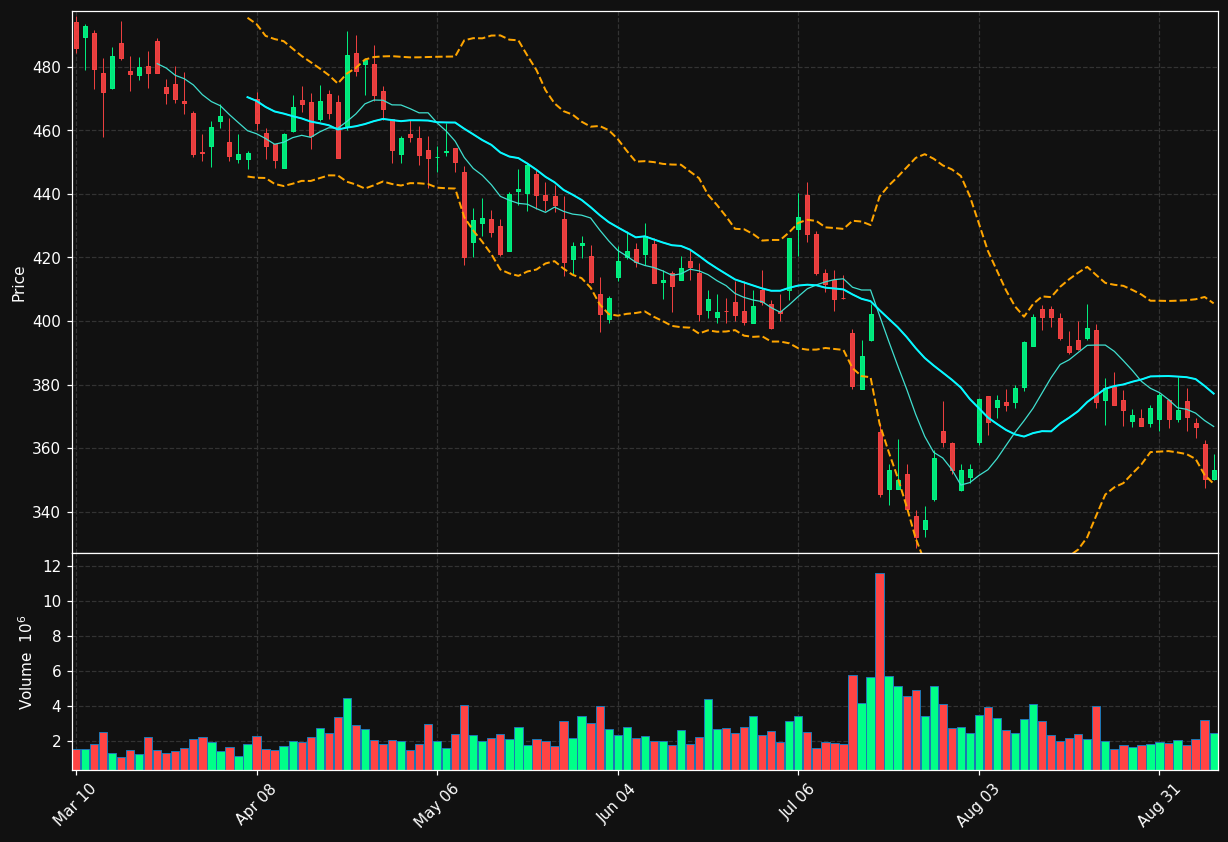
Task: Click the "Aug 03" date label
Action: [978, 805]
